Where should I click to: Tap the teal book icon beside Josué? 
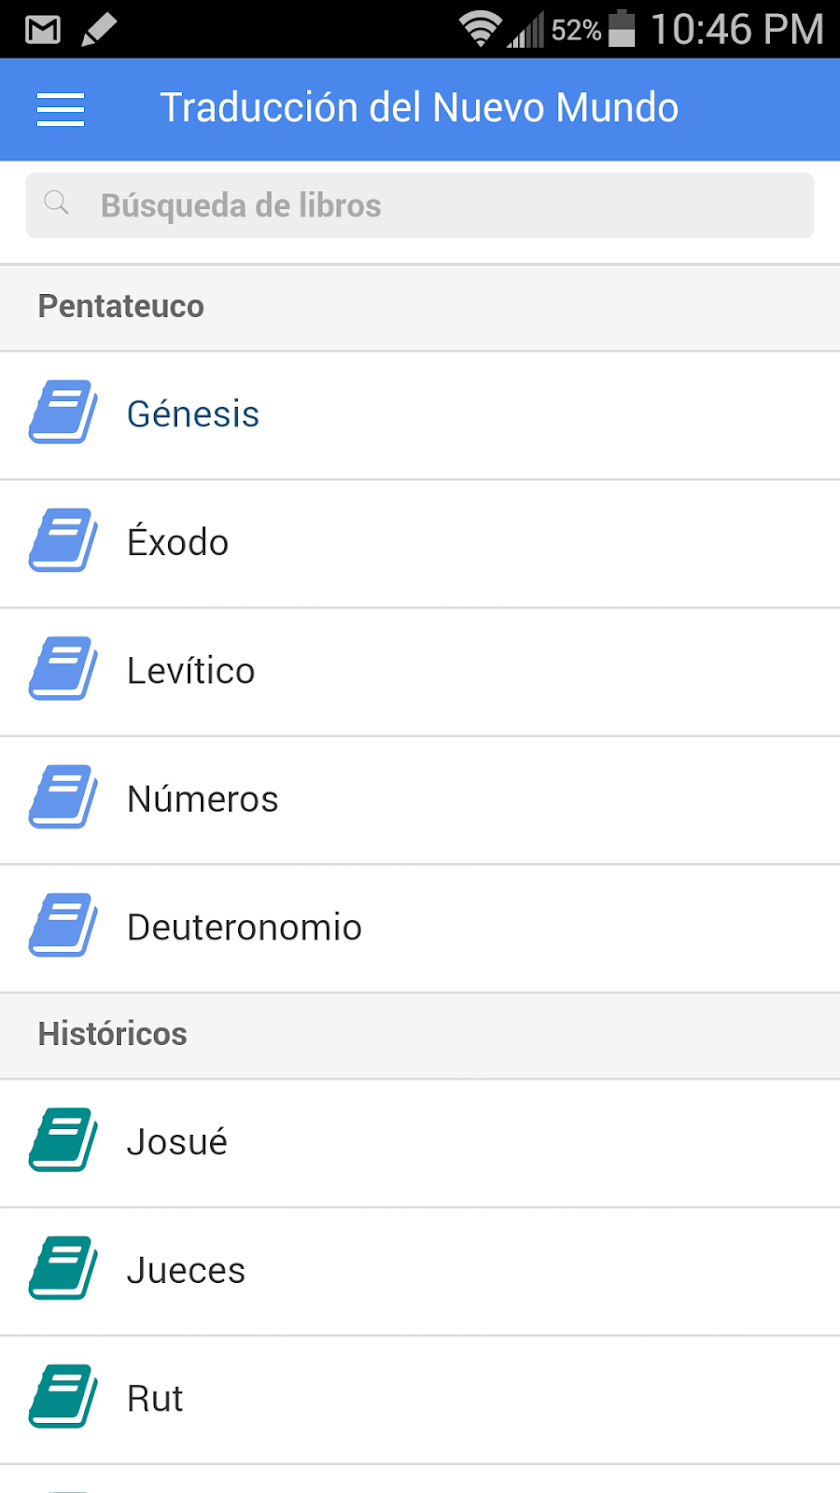click(x=62, y=1140)
